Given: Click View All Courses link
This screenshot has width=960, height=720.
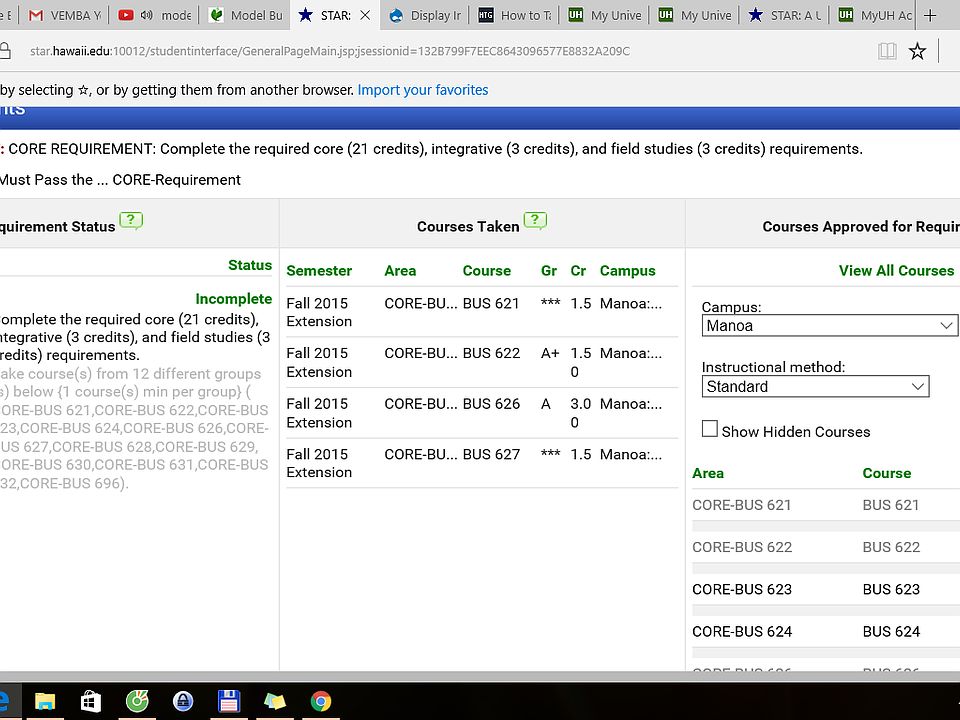Looking at the screenshot, I should [896, 271].
